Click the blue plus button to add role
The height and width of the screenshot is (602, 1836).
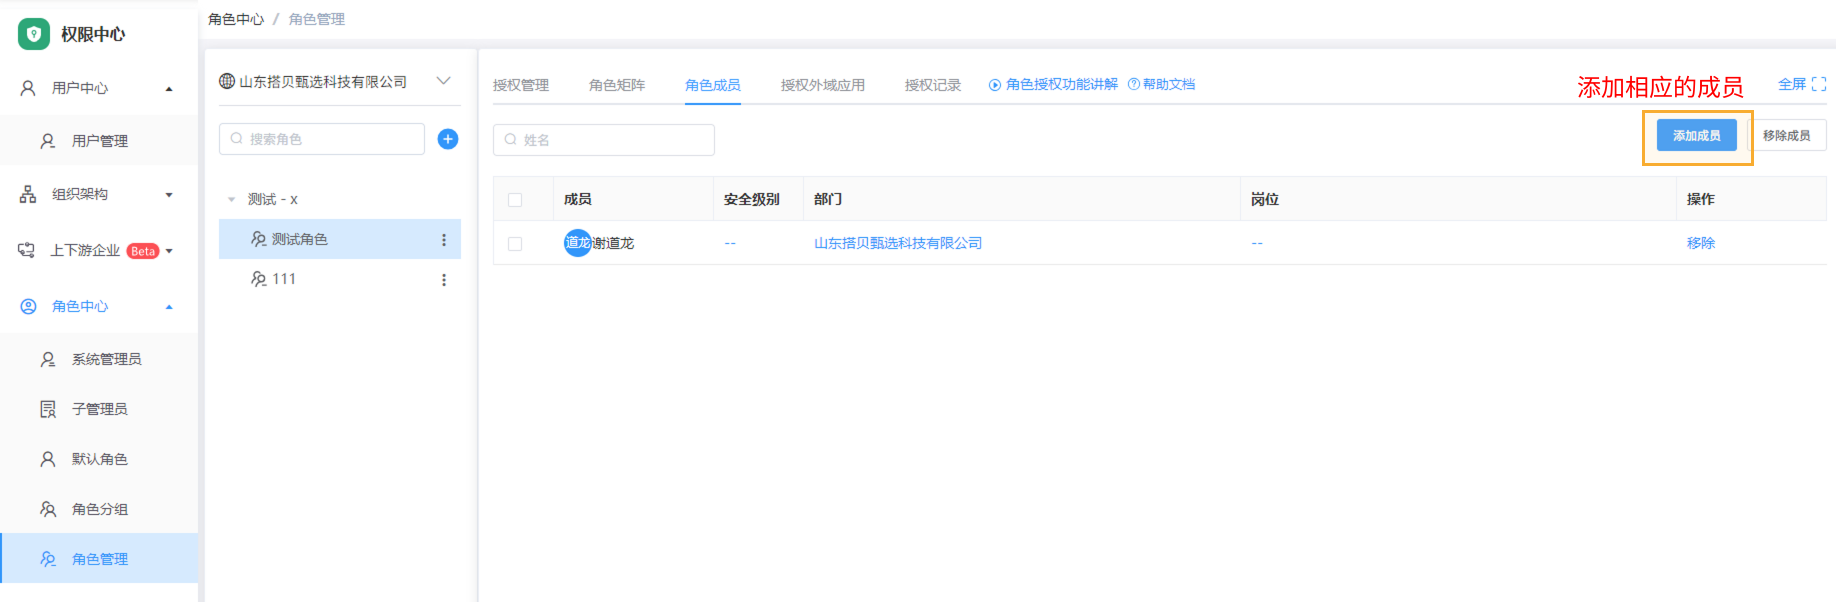click(x=448, y=139)
